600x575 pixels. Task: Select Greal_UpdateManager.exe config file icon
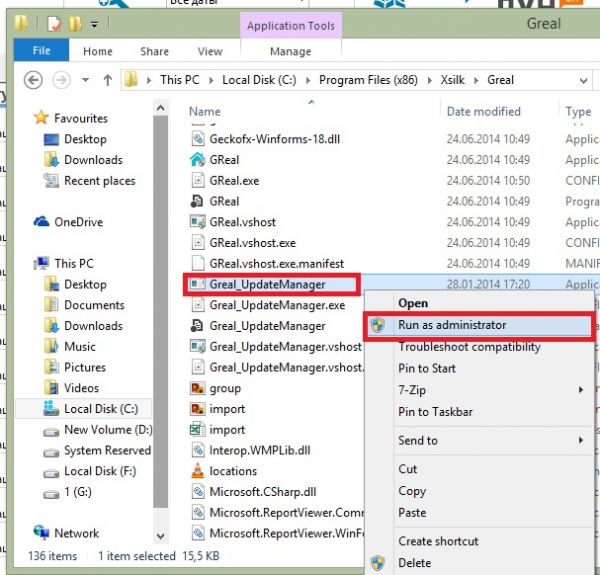click(197, 305)
